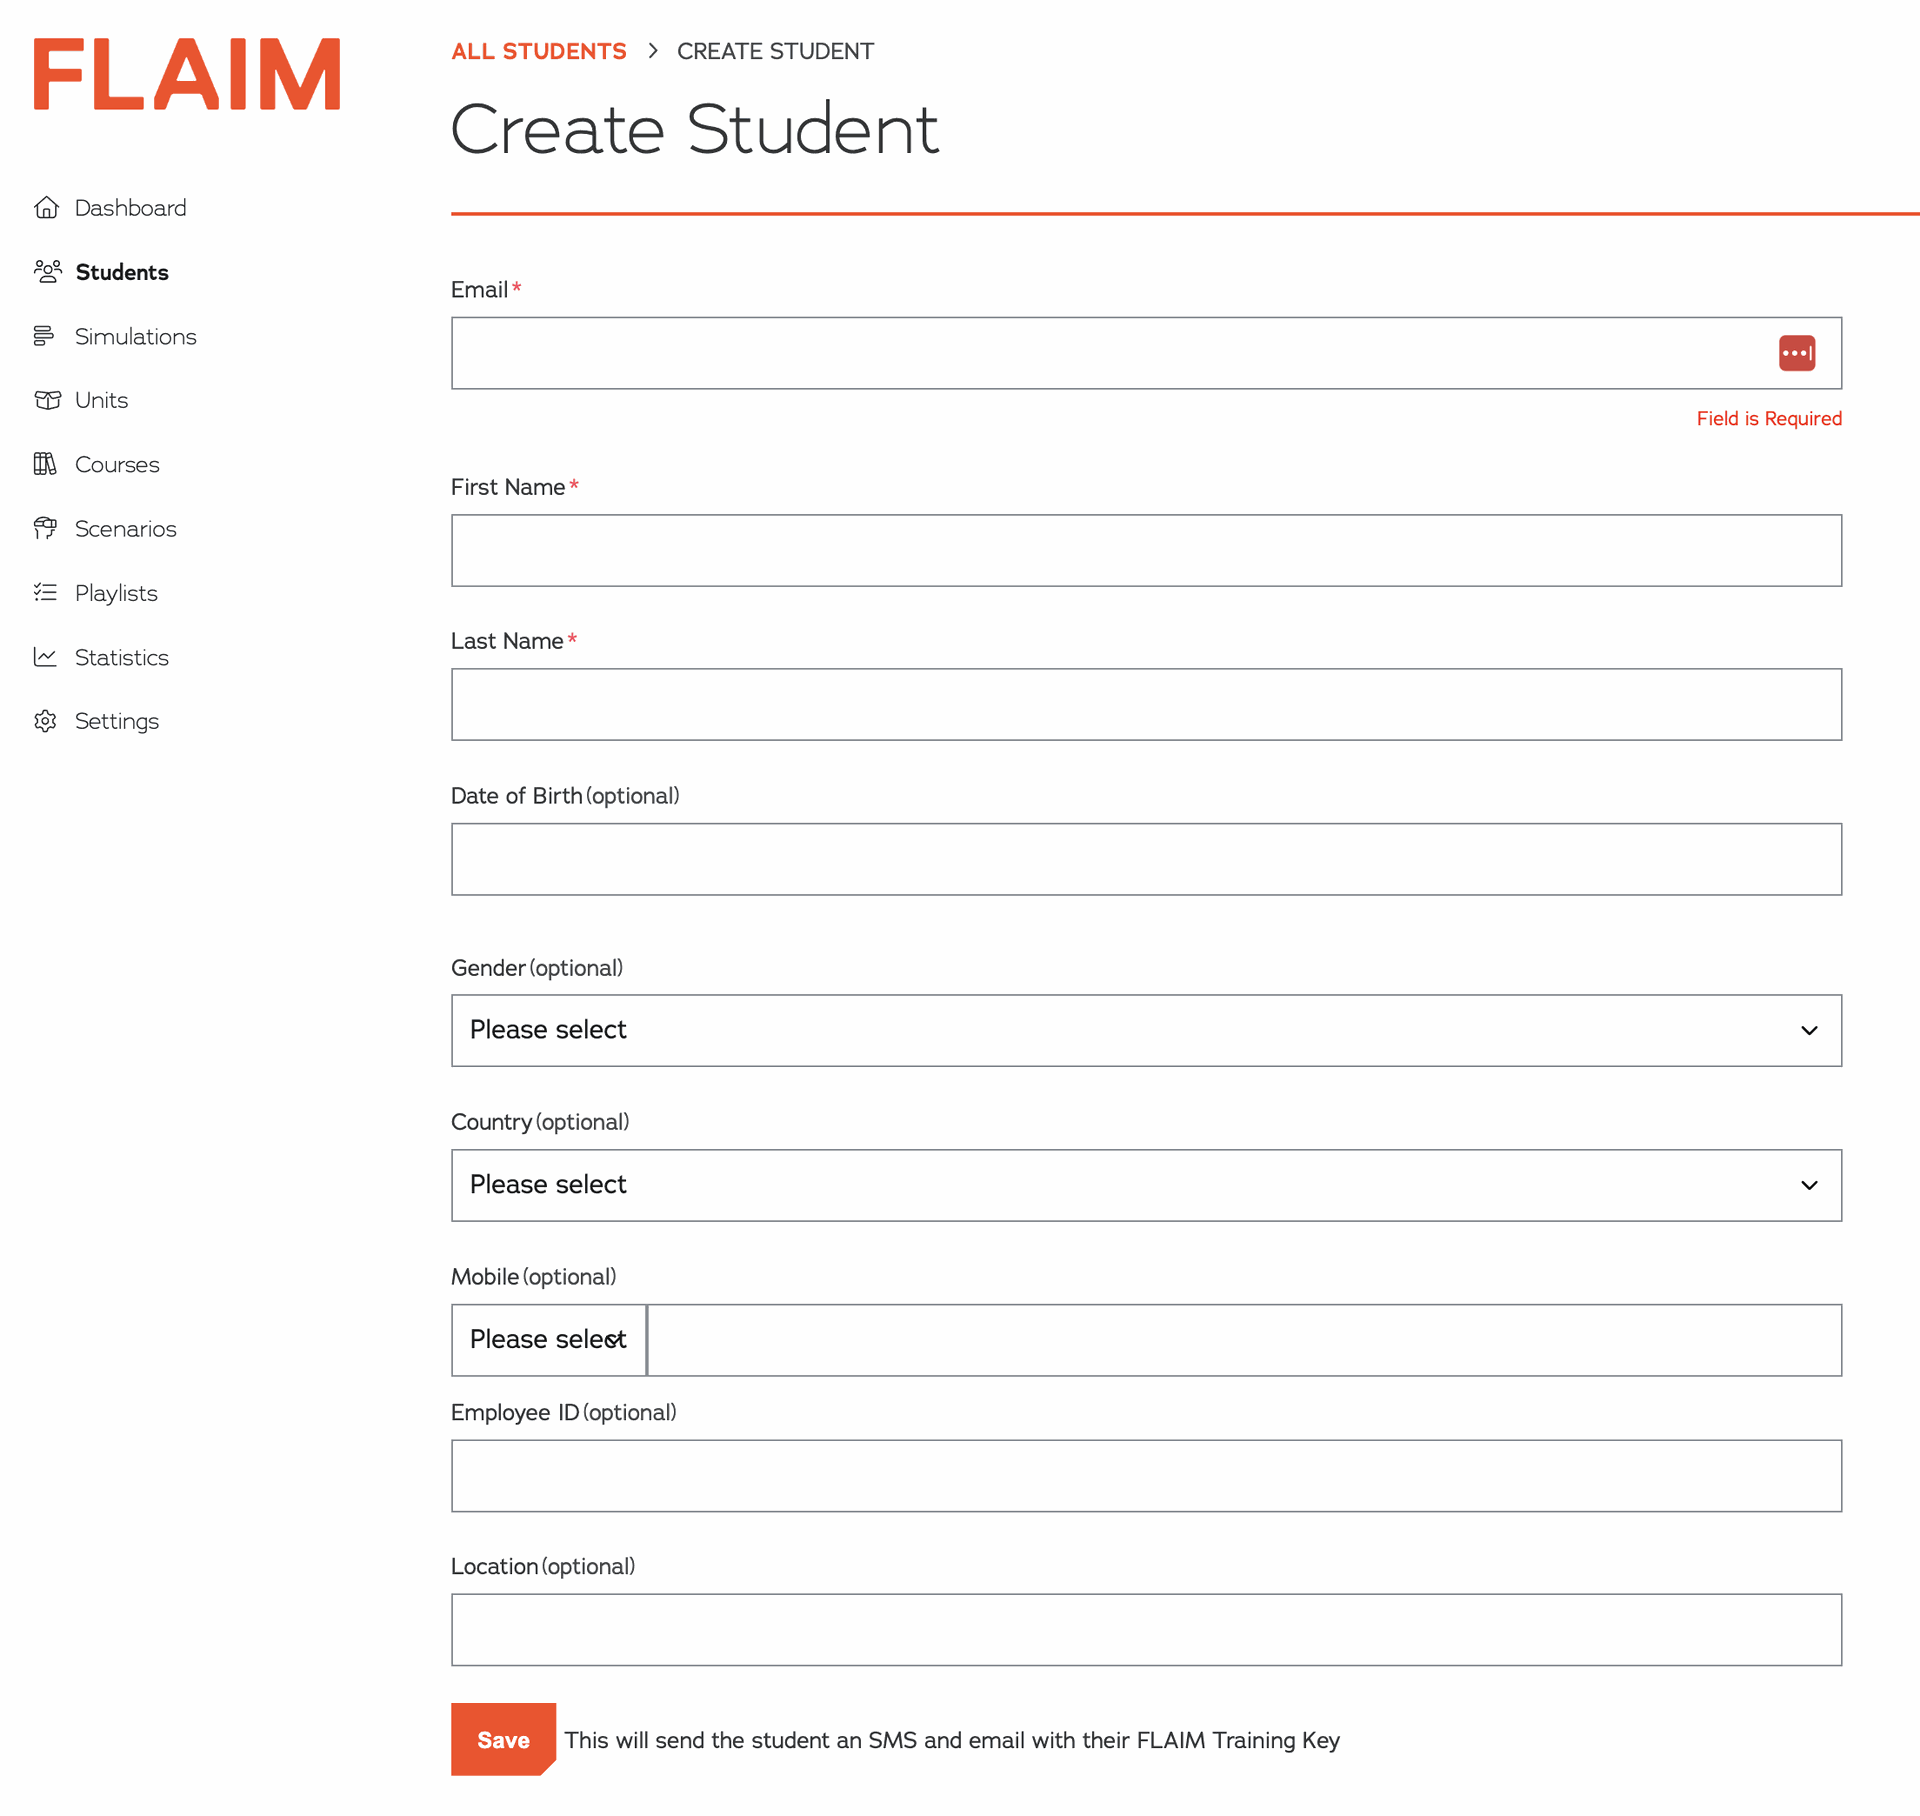The image size is (1920, 1816).
Task: Click the Units box icon
Action: pyautogui.click(x=47, y=400)
